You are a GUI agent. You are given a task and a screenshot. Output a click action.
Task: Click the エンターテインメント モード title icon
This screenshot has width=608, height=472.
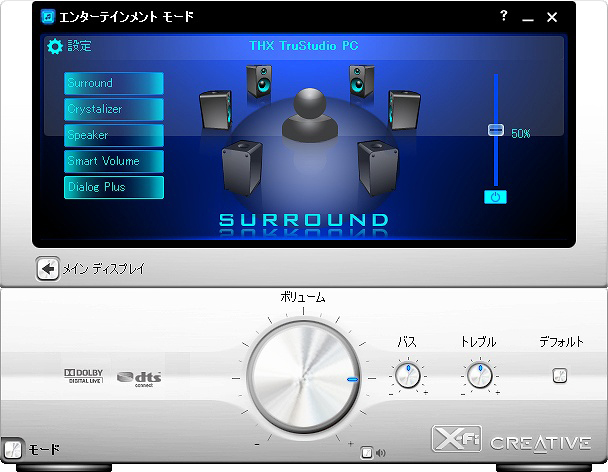coord(48,17)
